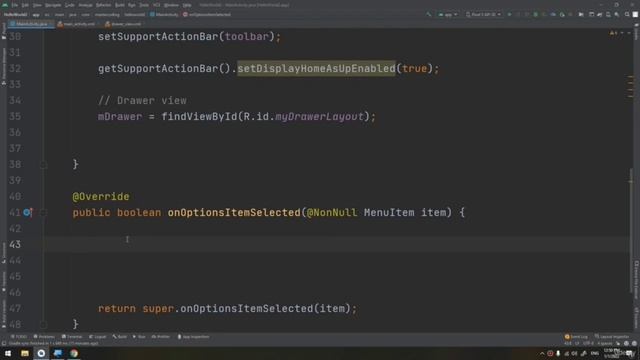This screenshot has height=360, width=640.
Task: Open the Resource Manager sidebar tab
Action: pyautogui.click(x=4, y=65)
